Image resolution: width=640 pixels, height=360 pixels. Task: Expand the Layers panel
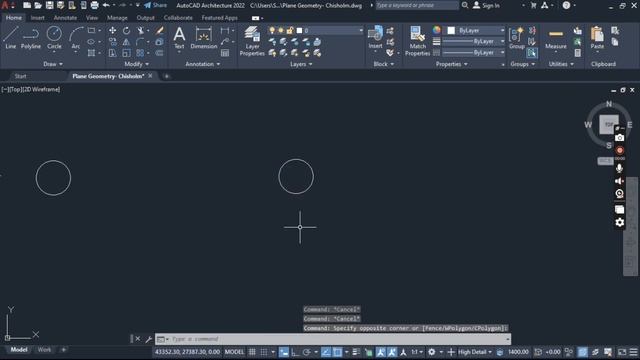301,64
